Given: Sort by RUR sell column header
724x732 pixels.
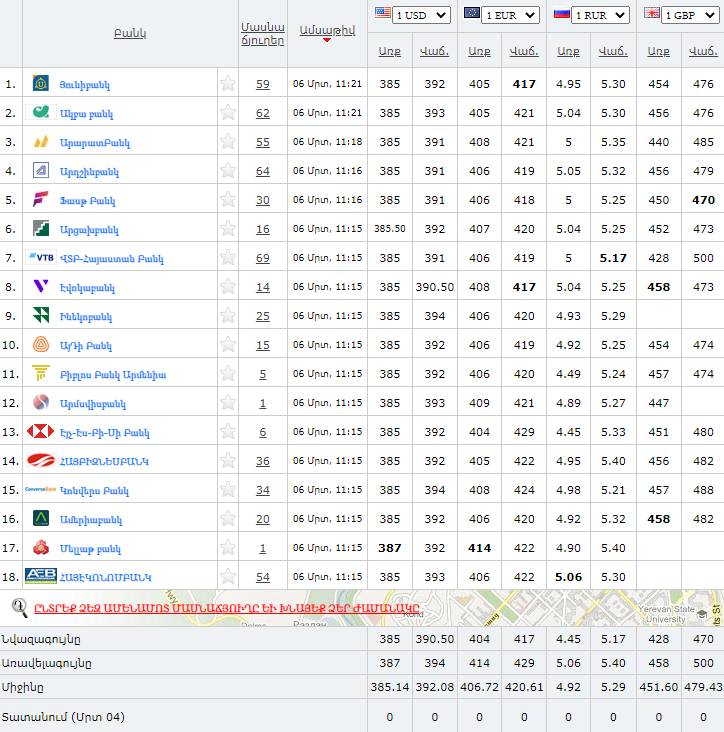Looking at the screenshot, I should (613, 51).
